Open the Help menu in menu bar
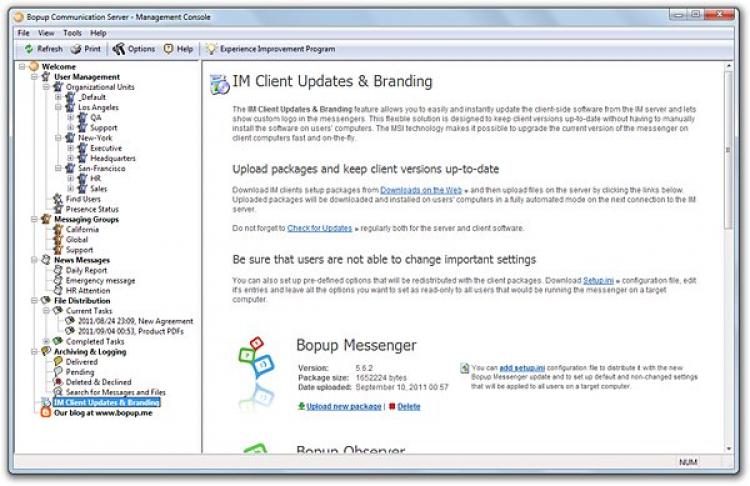 pos(98,33)
